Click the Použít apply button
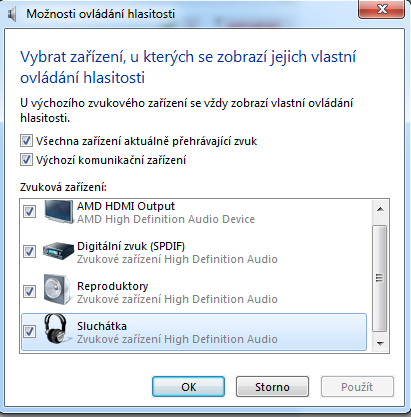Screen dimensions: 411x417 click(357, 387)
